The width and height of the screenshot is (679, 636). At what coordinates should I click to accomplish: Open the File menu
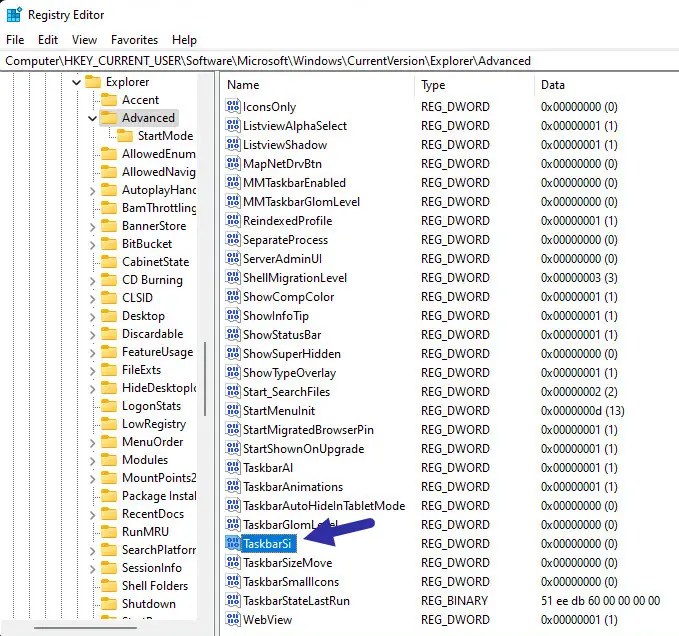coord(15,40)
